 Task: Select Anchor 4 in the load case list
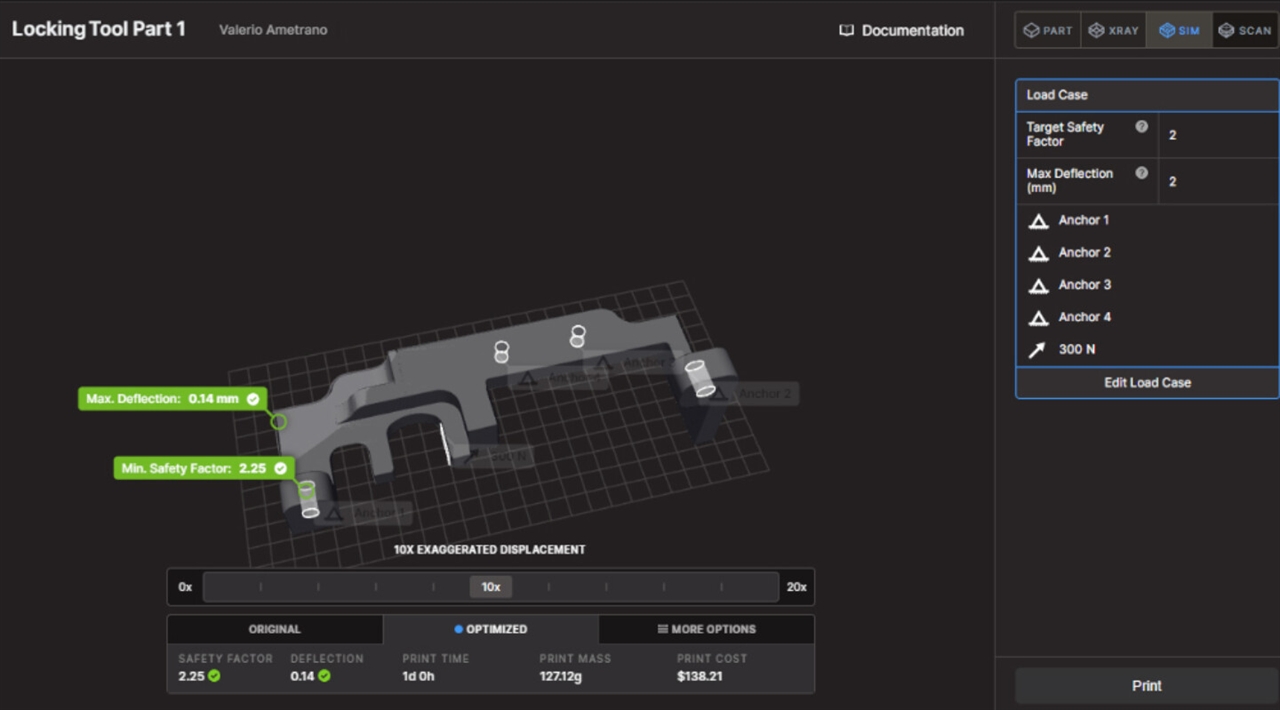1084,317
